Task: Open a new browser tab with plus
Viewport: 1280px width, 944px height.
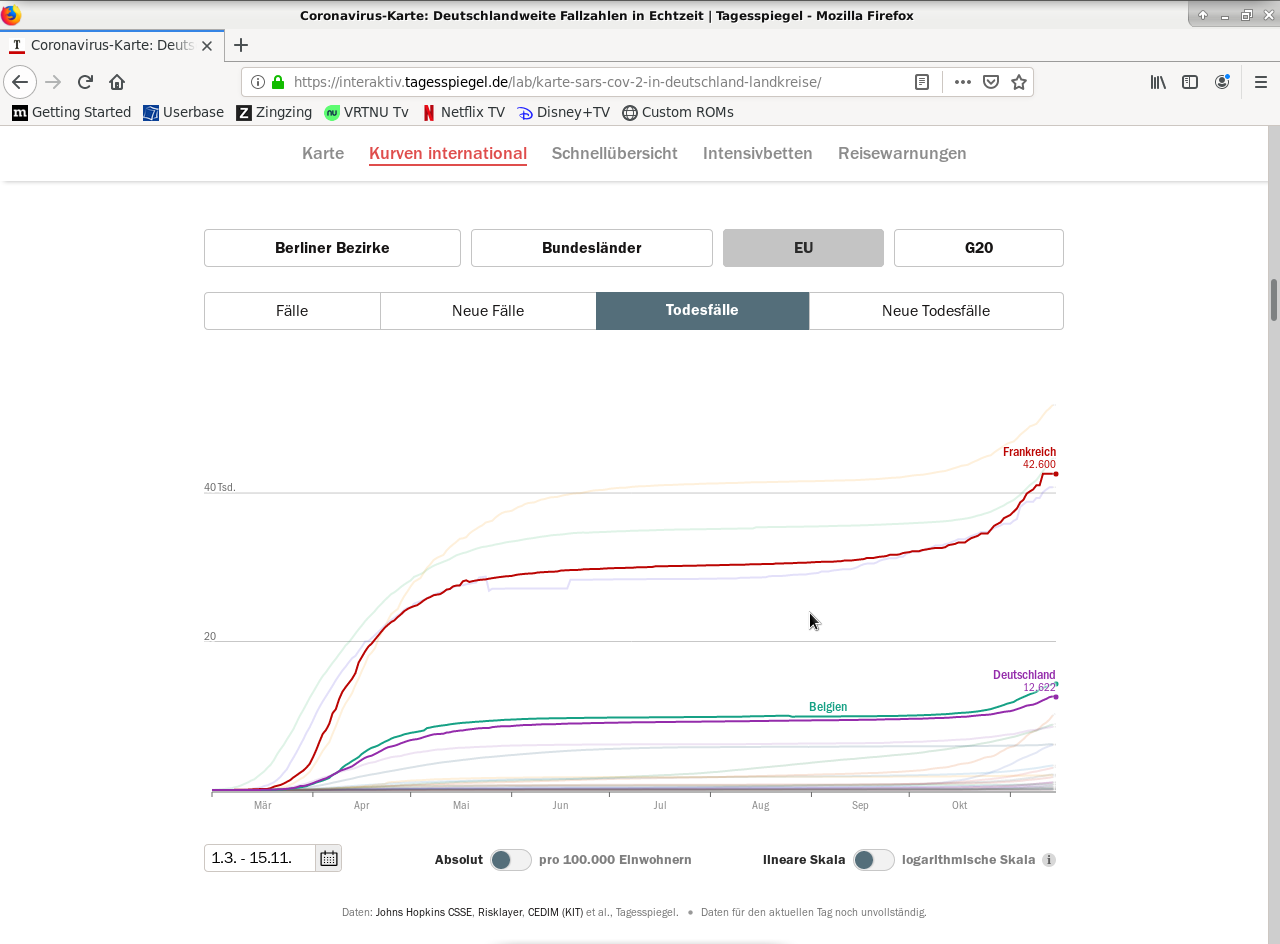Action: [241, 45]
